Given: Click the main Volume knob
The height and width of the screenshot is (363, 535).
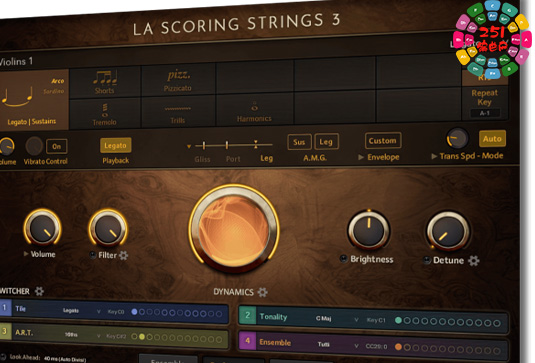Looking at the screenshot, I should tap(42, 228).
